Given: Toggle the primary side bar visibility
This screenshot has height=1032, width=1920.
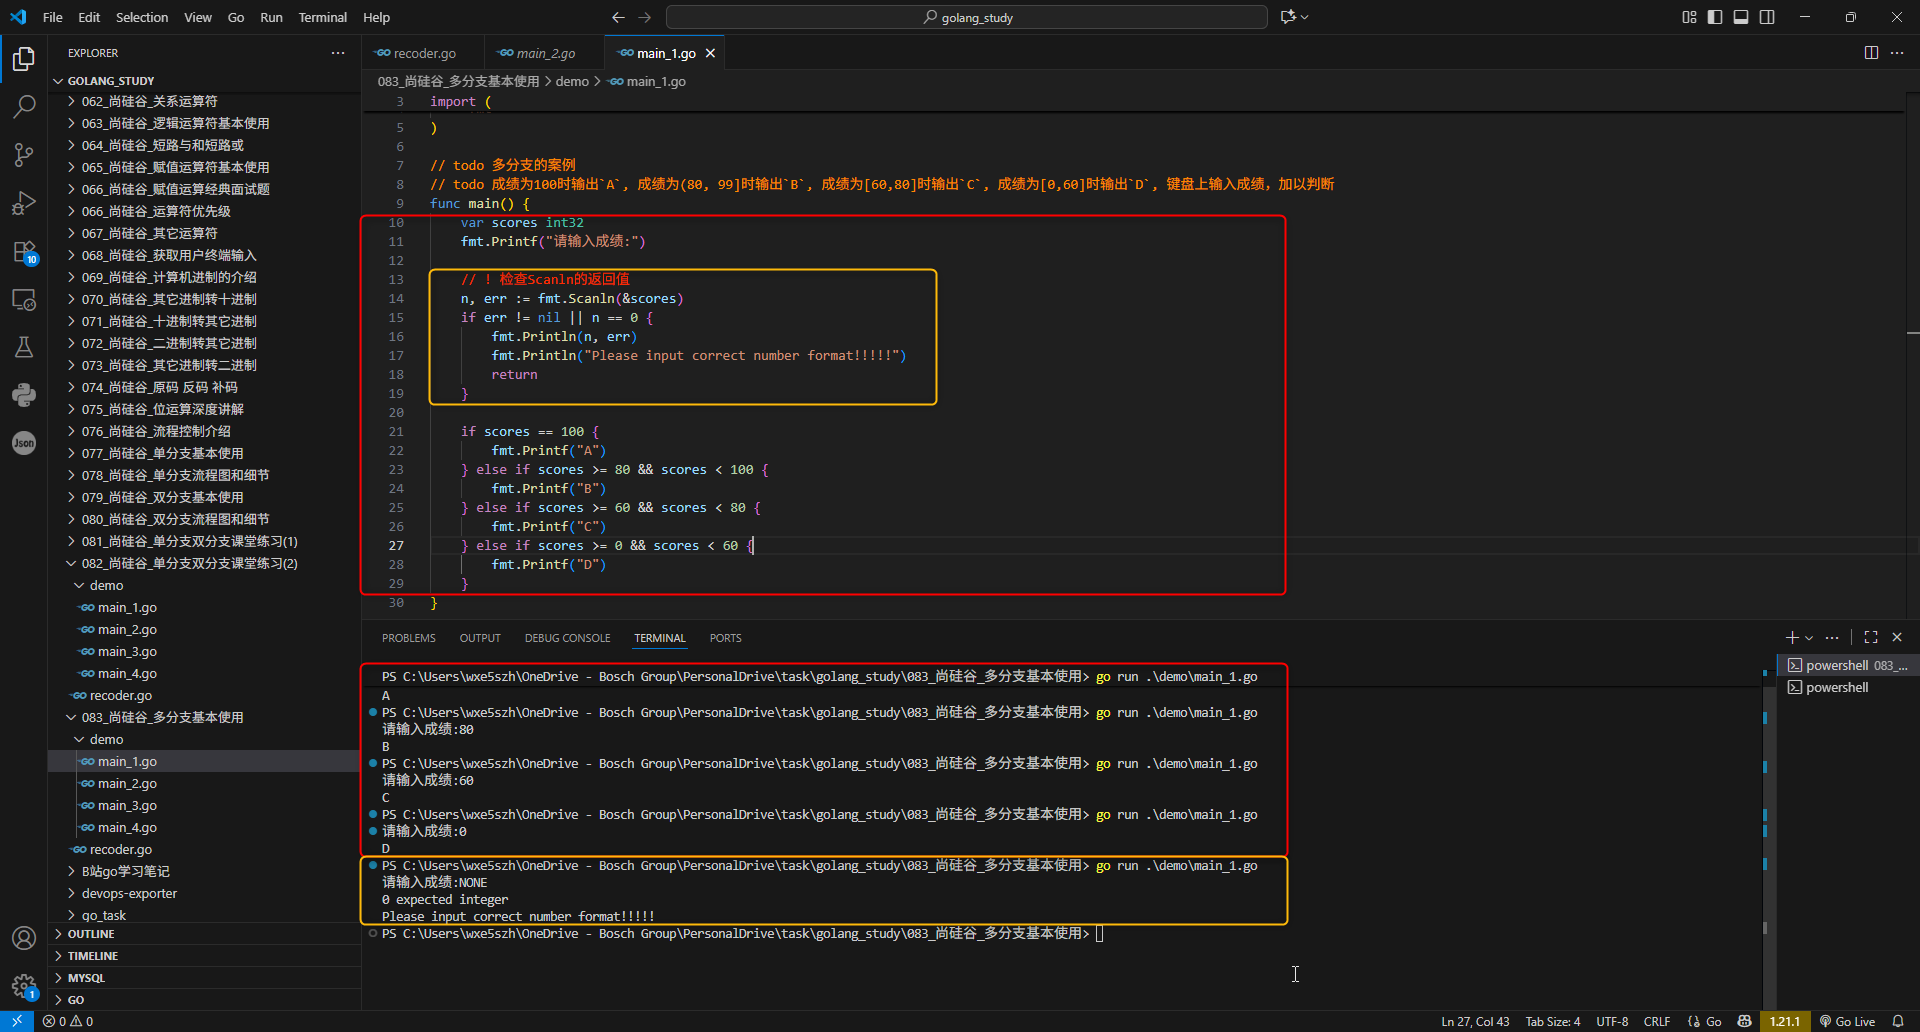Looking at the screenshot, I should click(x=1715, y=17).
